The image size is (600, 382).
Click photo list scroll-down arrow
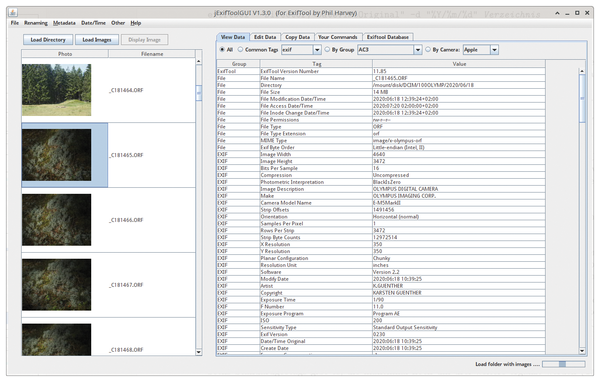[x=199, y=352]
